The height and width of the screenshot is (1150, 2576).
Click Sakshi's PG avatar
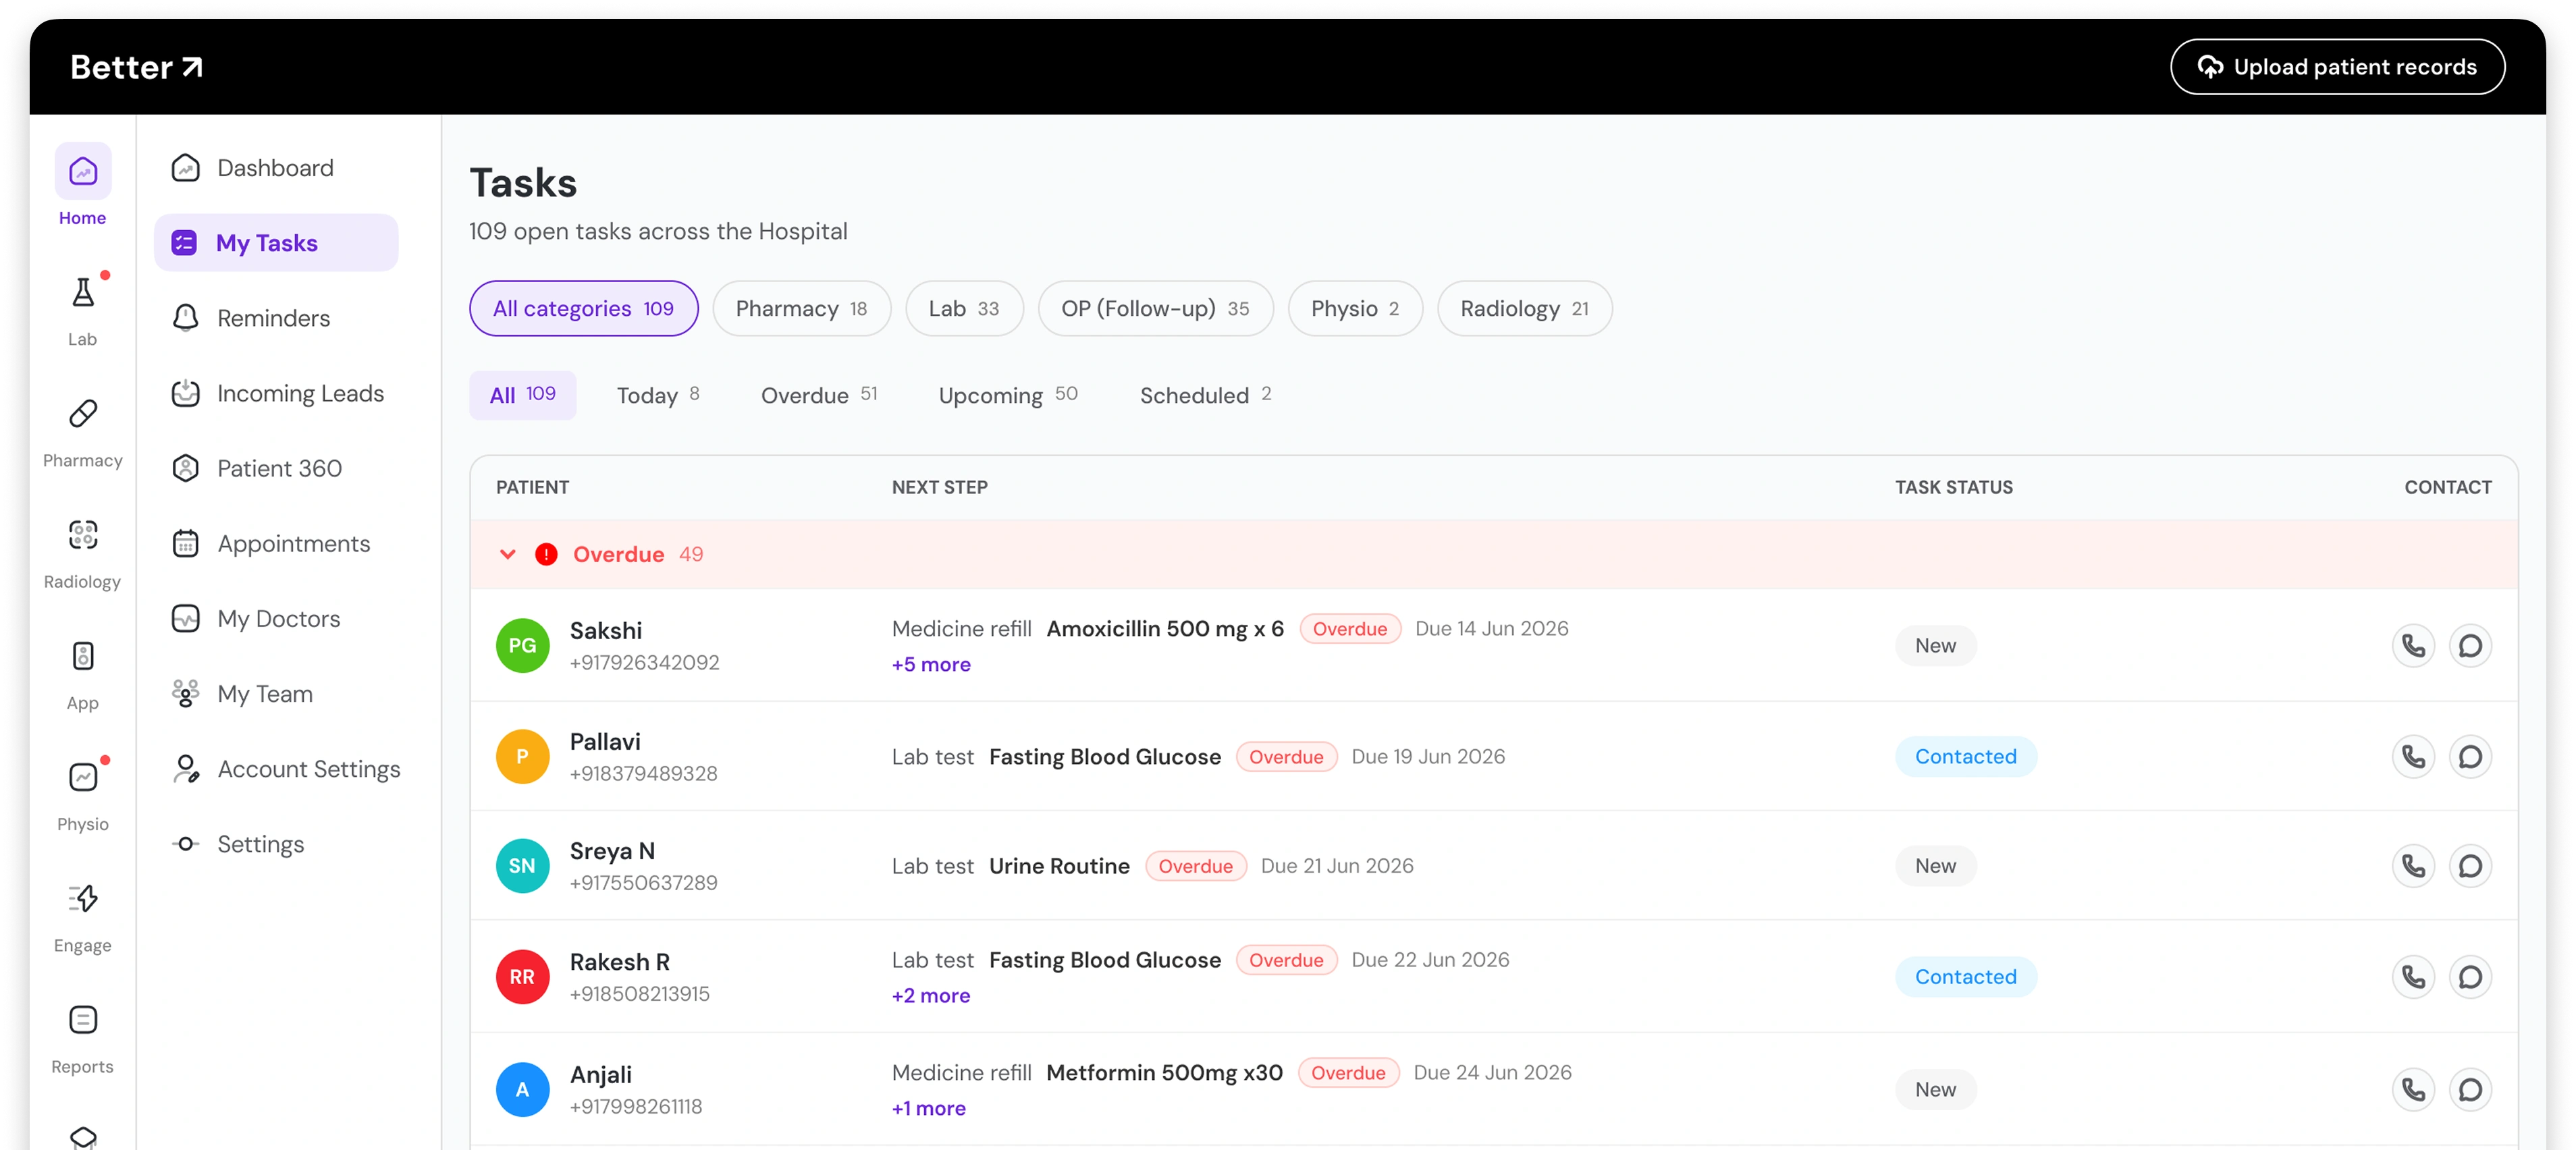pos(522,645)
